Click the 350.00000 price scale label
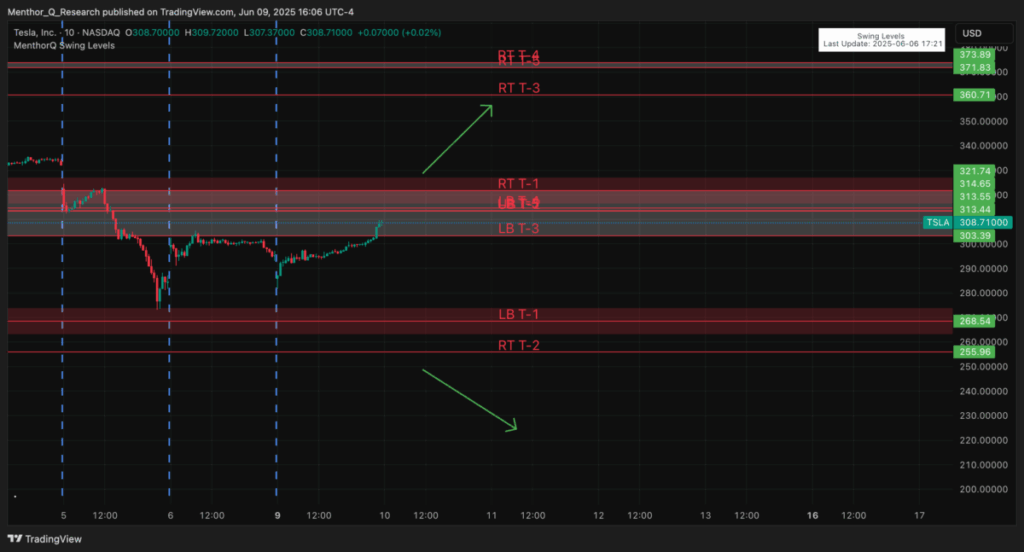Viewport: 1024px width, 552px height. [984, 122]
